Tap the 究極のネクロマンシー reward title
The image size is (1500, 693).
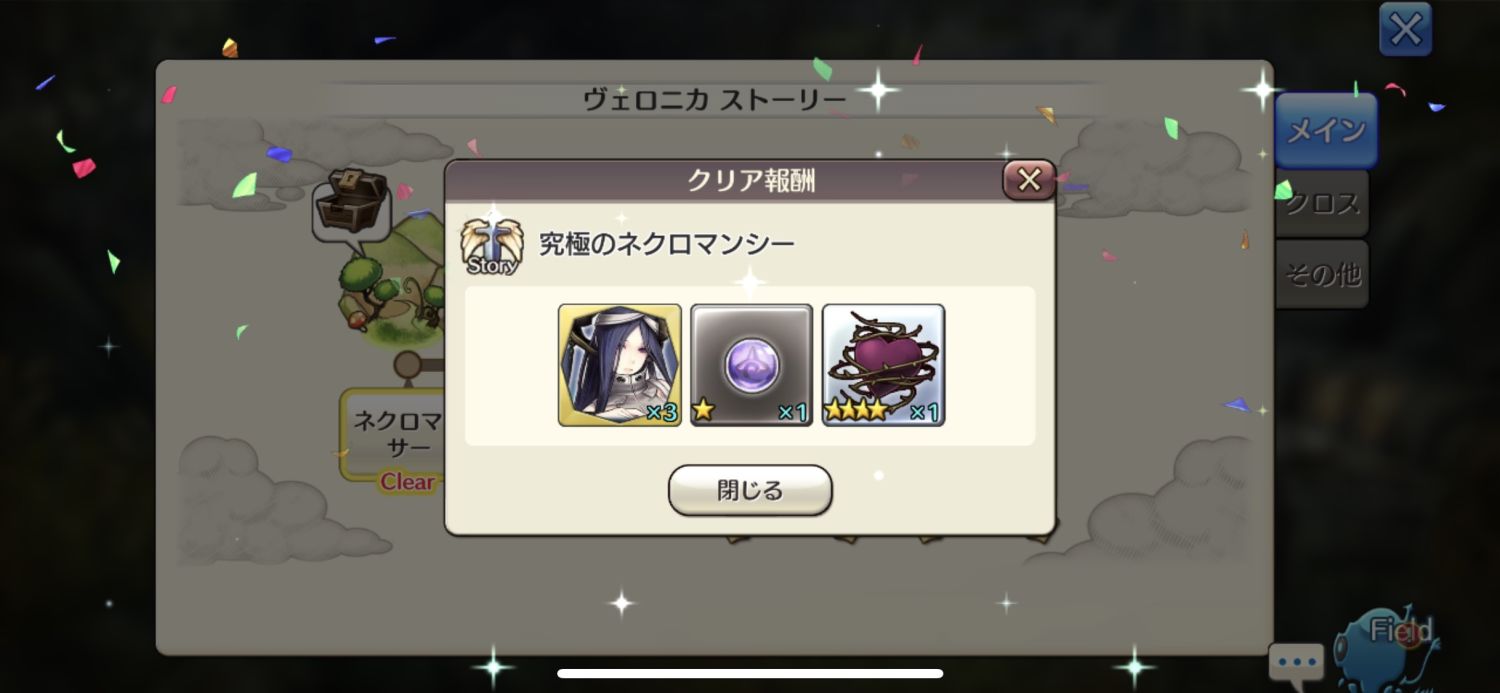[667, 244]
